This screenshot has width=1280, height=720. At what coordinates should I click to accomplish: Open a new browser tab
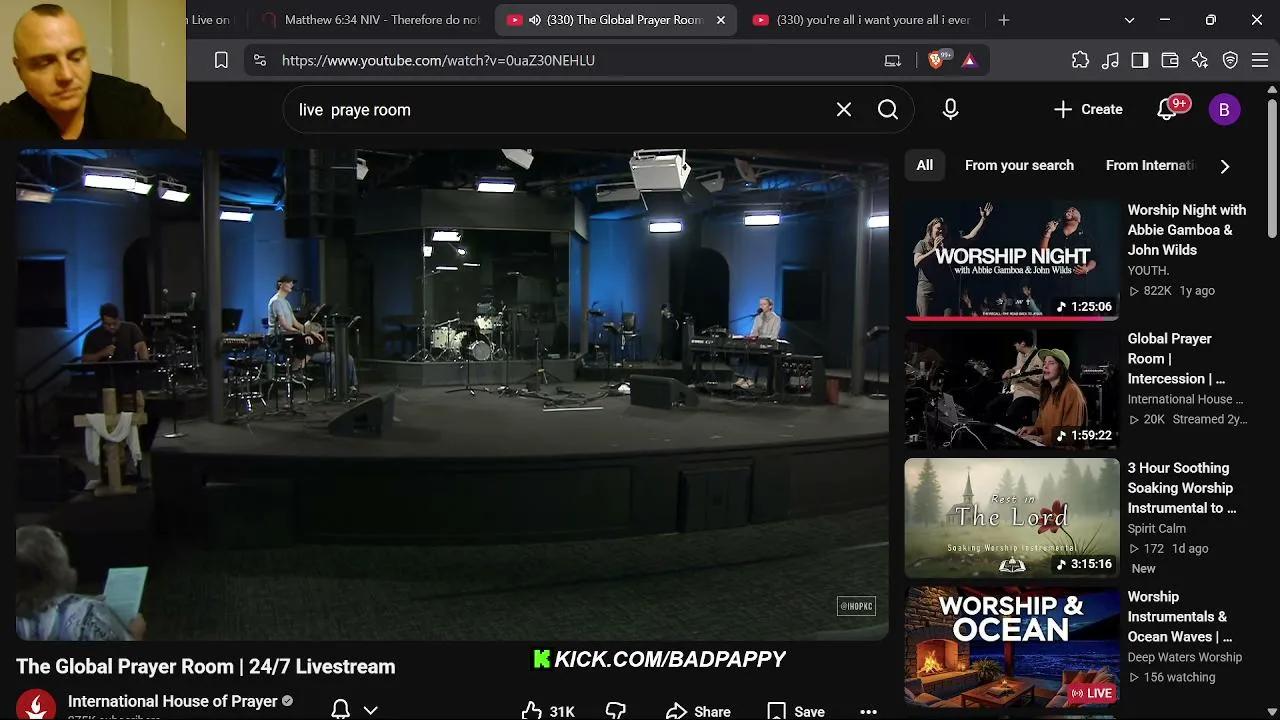pyautogui.click(x=1004, y=20)
